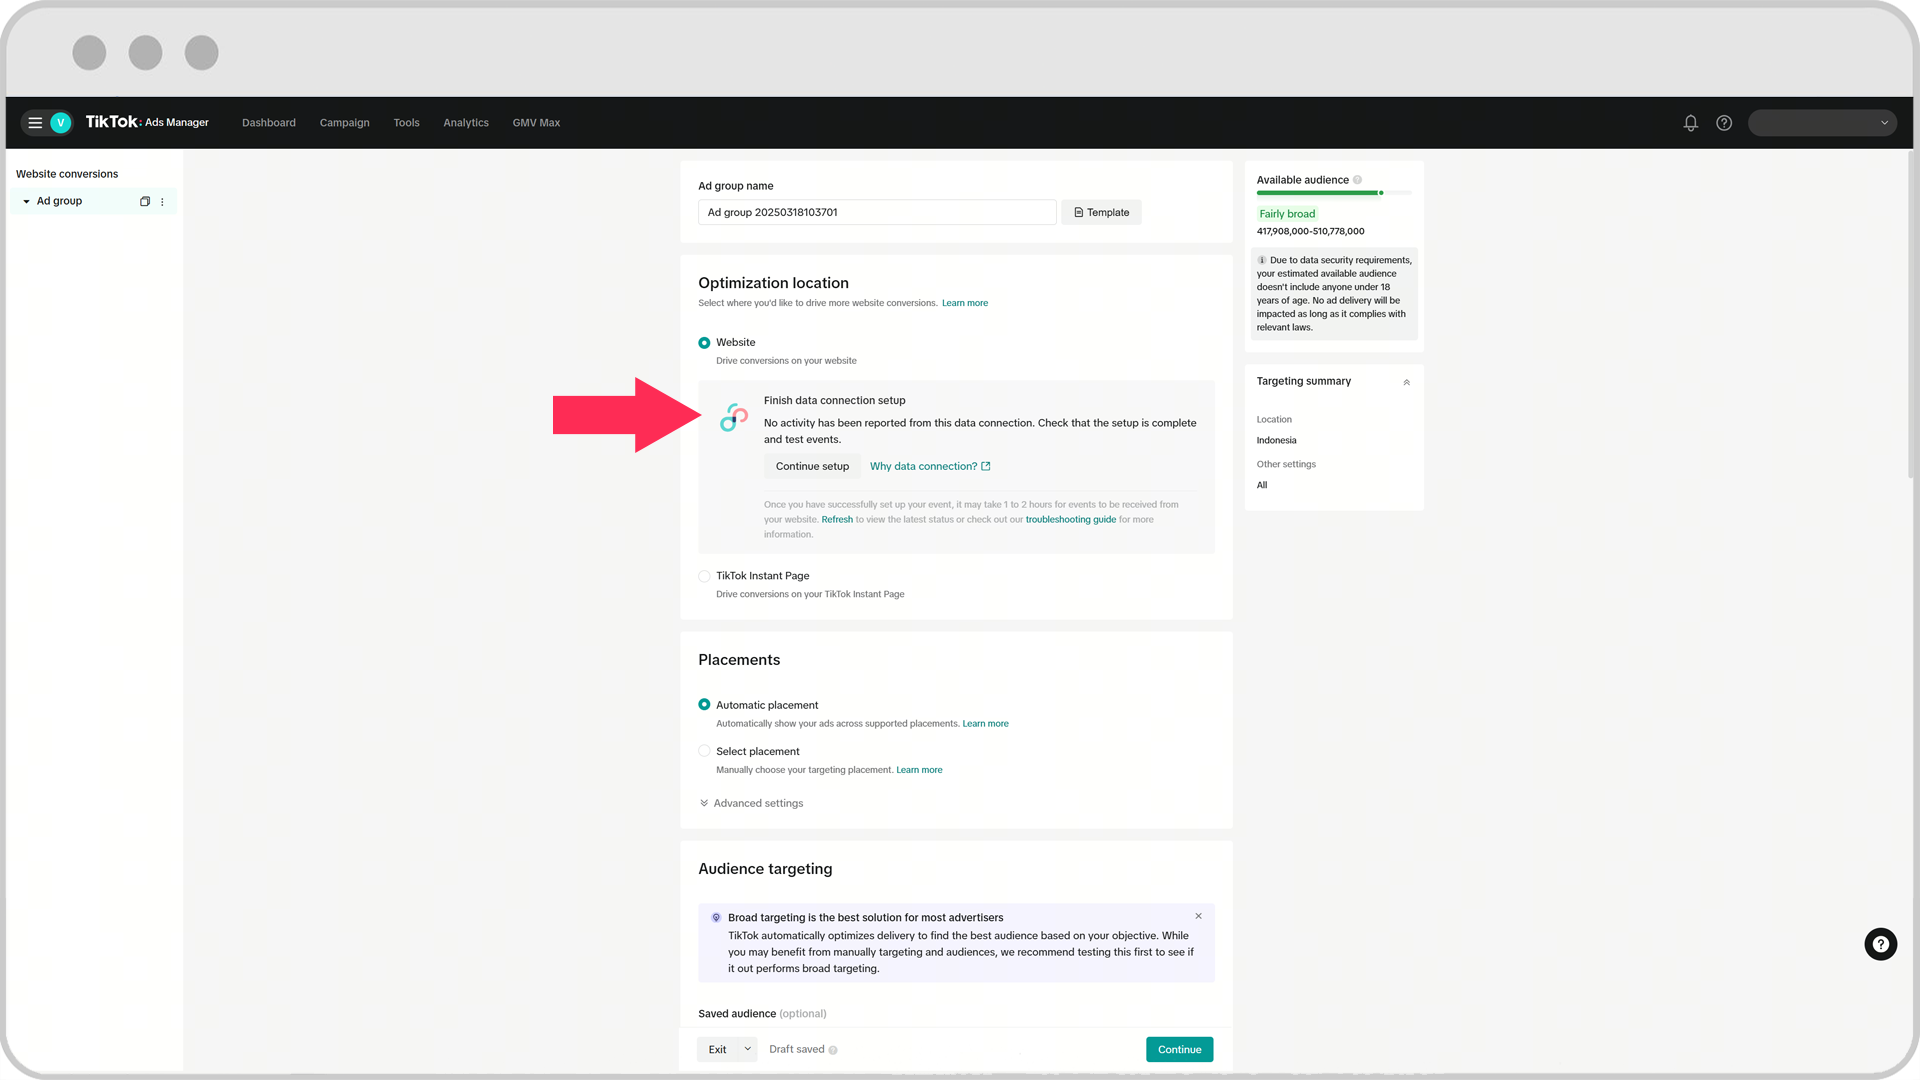Collapse the Ad group tree item
Image resolution: width=1920 pixels, height=1080 pixels.
coord(26,201)
